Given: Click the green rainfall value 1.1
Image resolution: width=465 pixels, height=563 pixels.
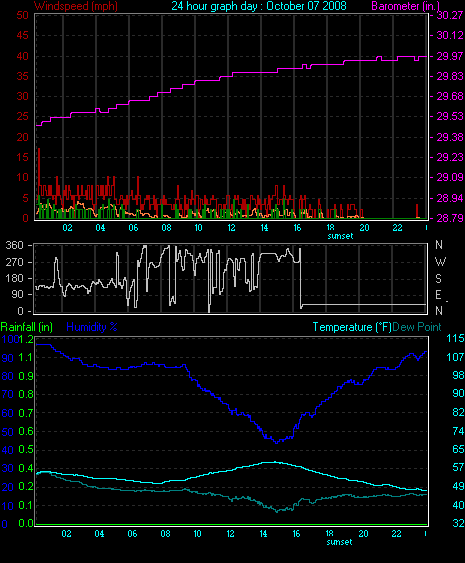Looking at the screenshot, I should (x=26, y=358).
